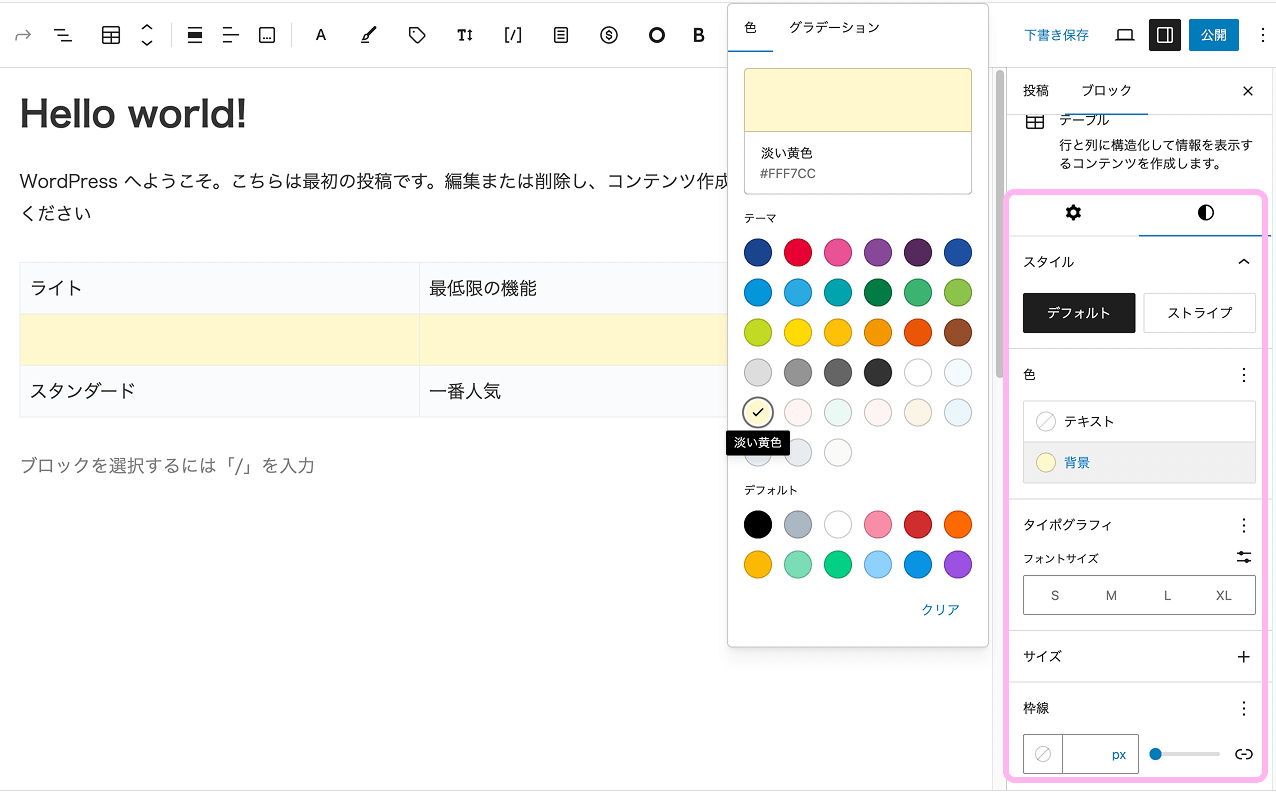This screenshot has width=1276, height=799.
Task: Switch to the ブロック sidebar tab
Action: coord(1107,91)
